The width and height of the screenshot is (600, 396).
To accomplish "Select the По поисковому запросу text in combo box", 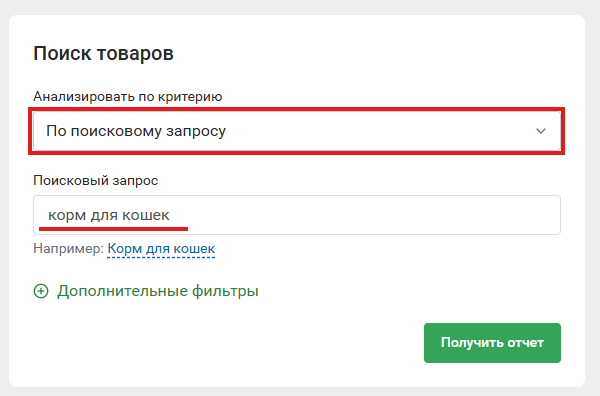I will [x=136, y=131].
